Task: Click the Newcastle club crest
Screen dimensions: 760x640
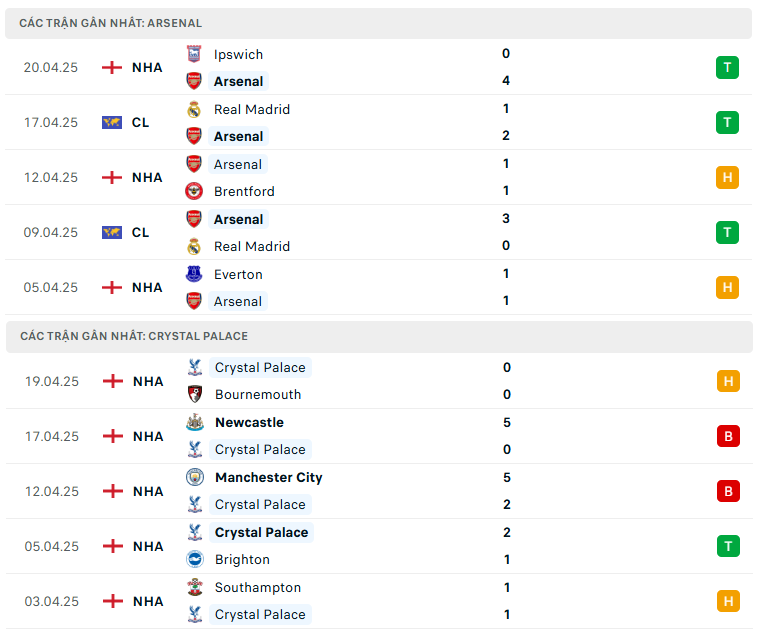Action: coord(195,422)
